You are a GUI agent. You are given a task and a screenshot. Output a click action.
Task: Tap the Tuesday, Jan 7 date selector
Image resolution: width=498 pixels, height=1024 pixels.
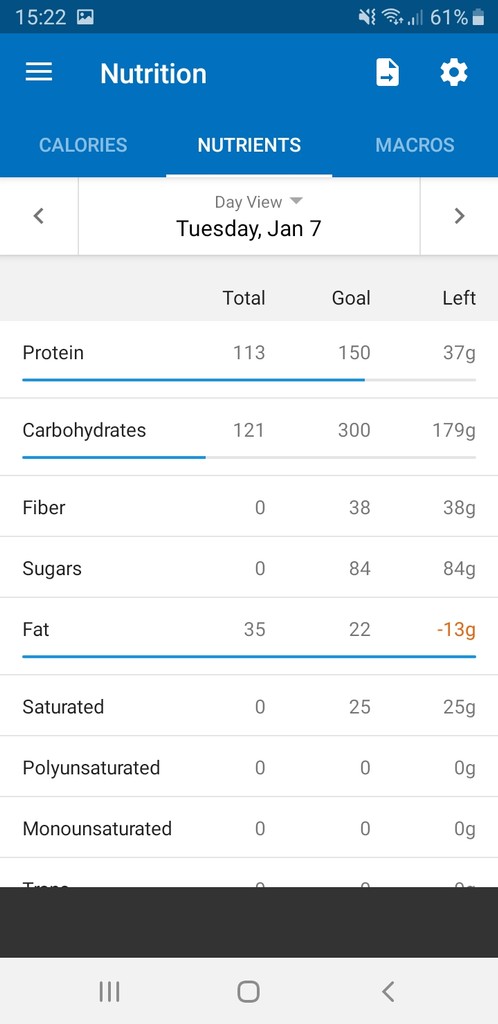point(249,229)
